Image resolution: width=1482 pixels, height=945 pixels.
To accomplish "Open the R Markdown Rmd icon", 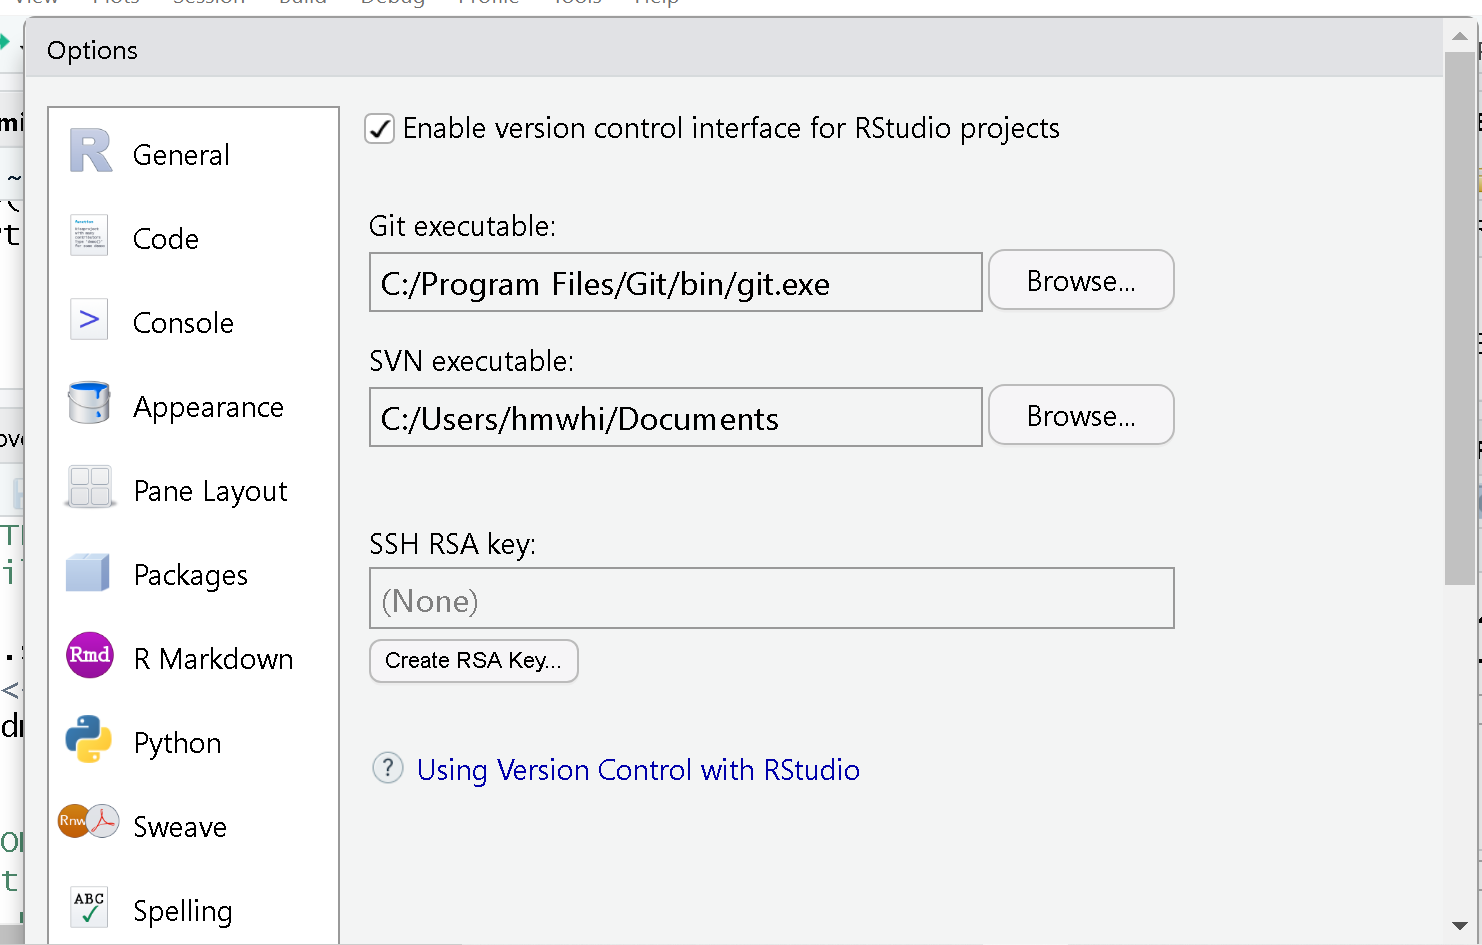I will (89, 655).
